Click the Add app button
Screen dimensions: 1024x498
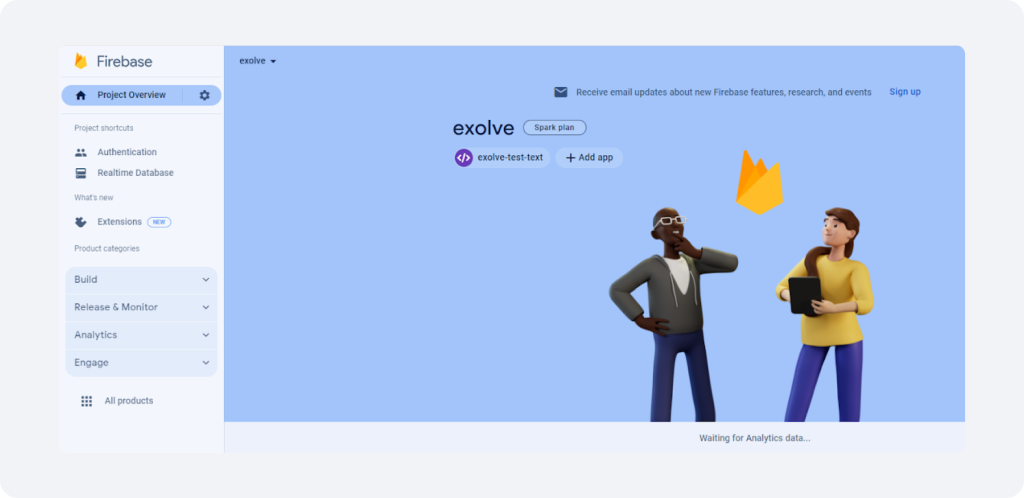589,158
